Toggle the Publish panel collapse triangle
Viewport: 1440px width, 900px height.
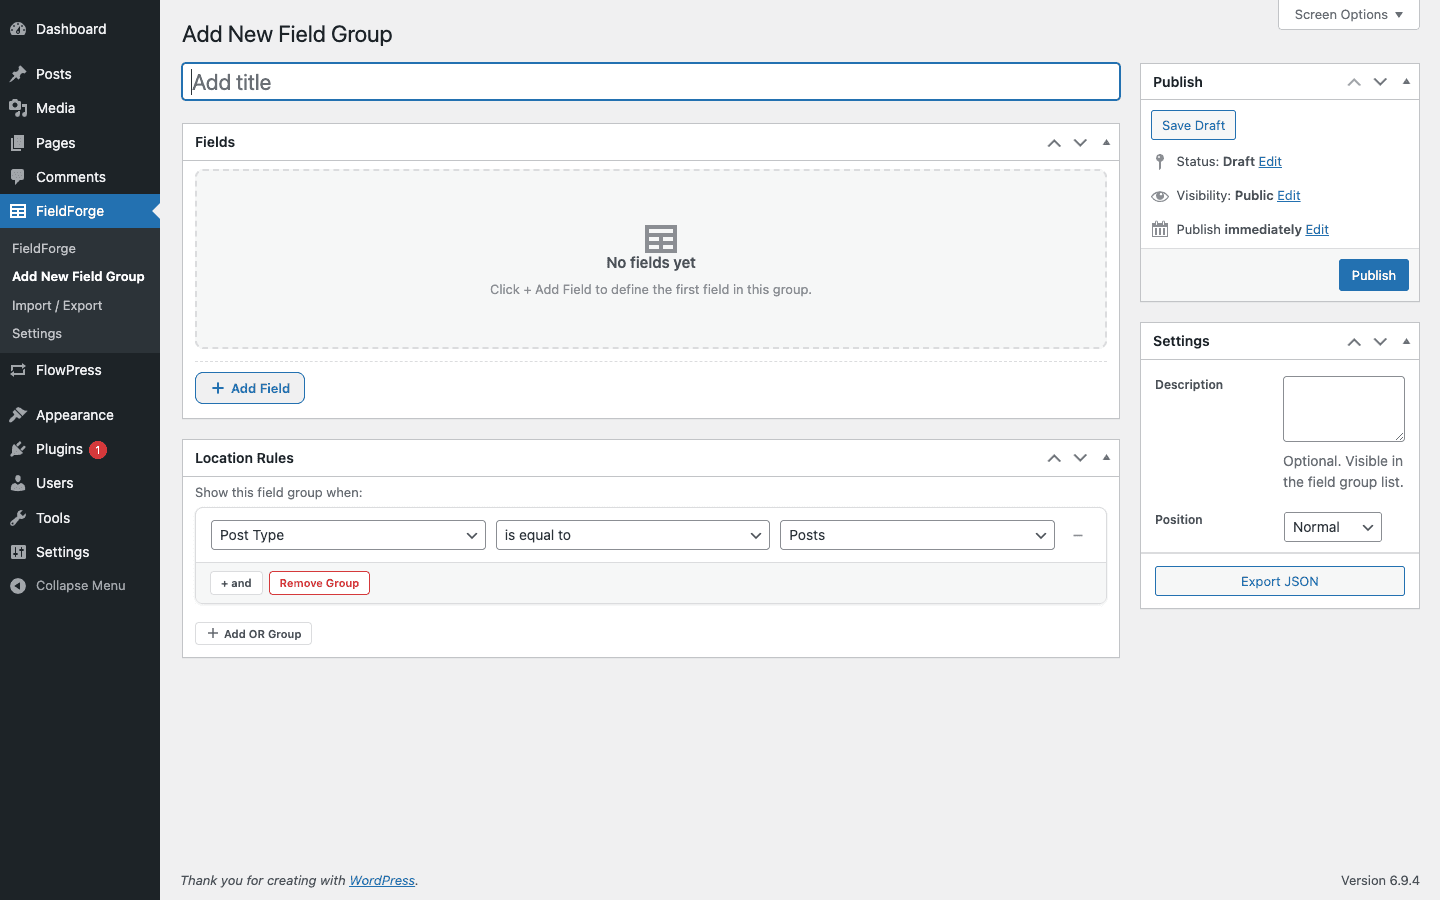[x=1406, y=82]
